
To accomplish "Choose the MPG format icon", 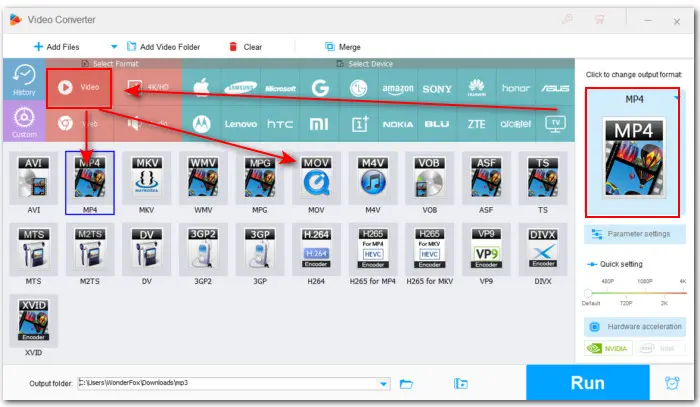I will pyautogui.click(x=260, y=178).
